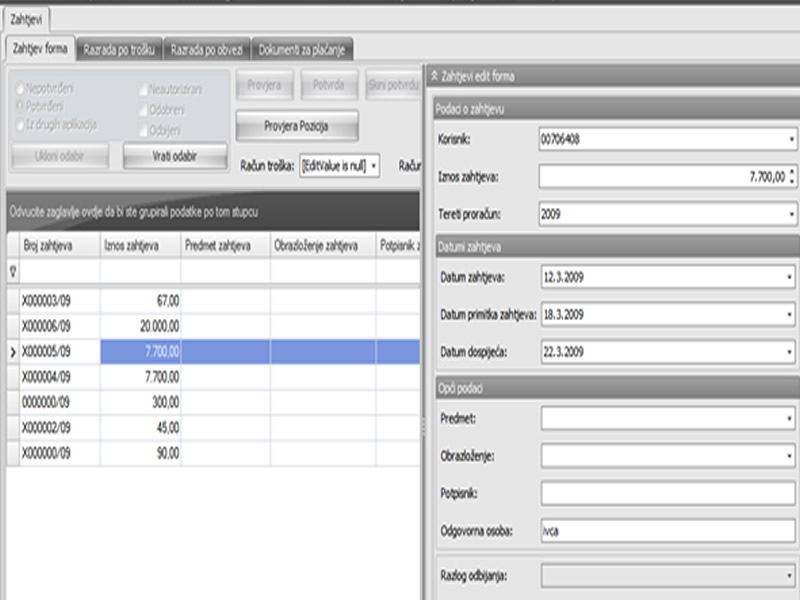Expand the Obrazloženje dropdown

[790, 456]
